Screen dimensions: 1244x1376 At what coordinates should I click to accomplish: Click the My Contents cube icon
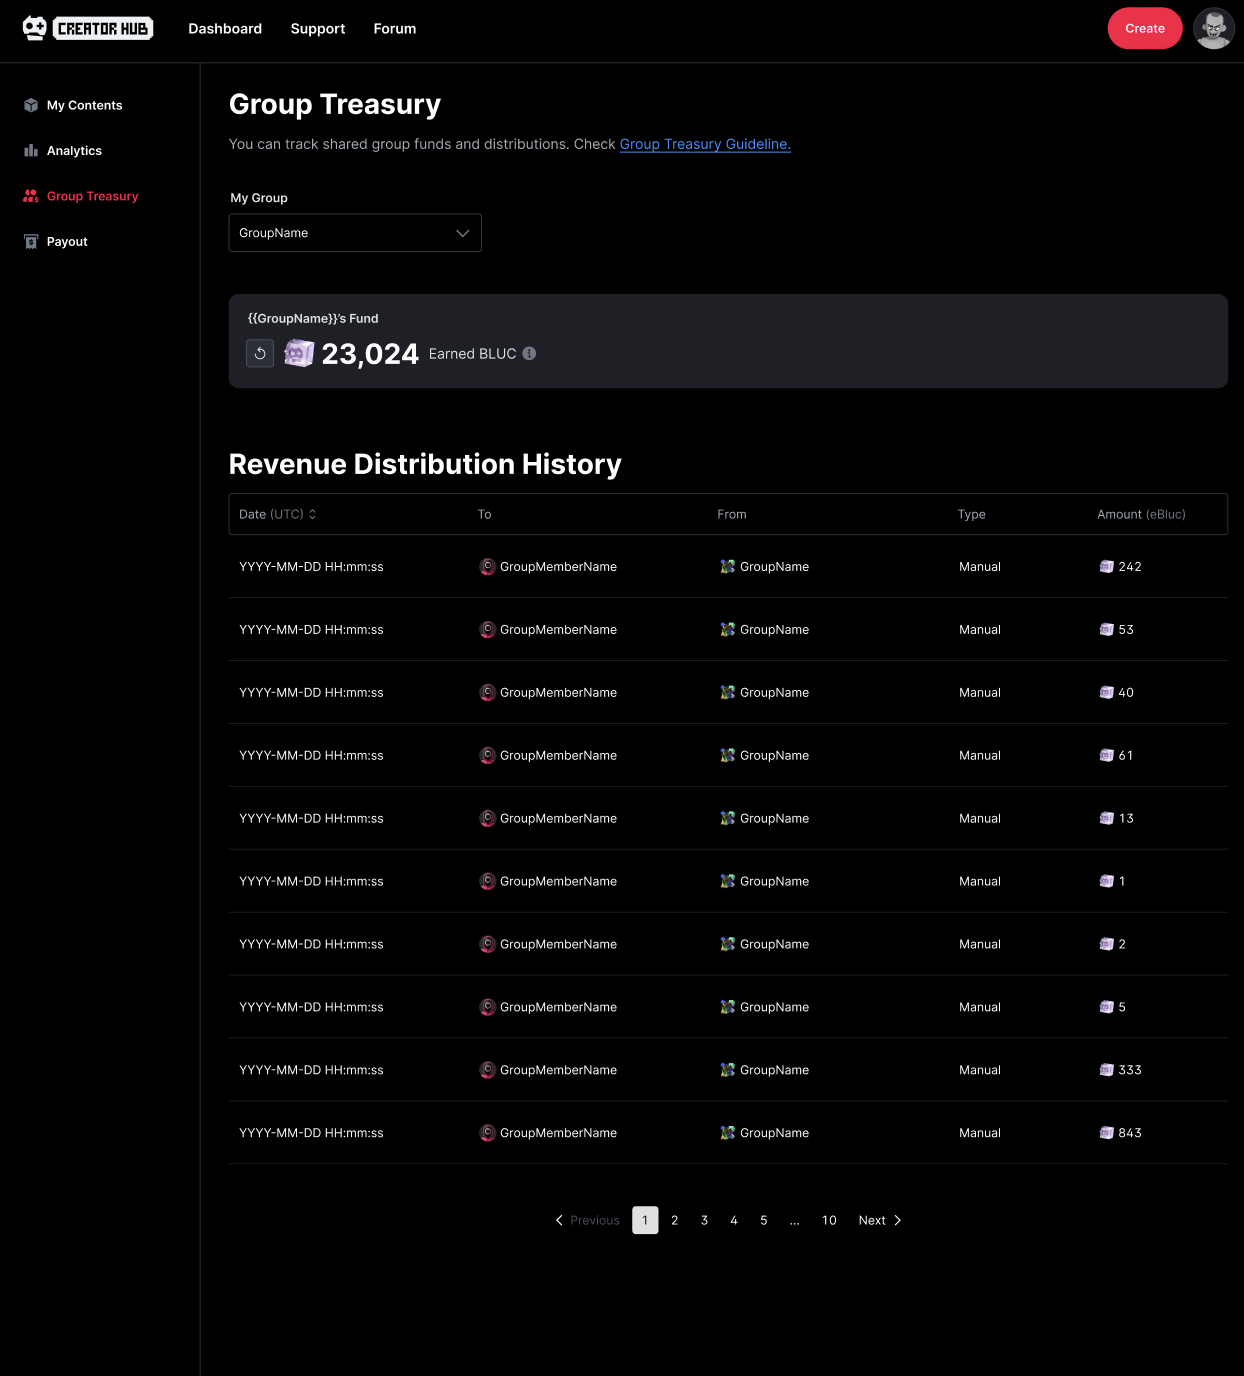31,105
